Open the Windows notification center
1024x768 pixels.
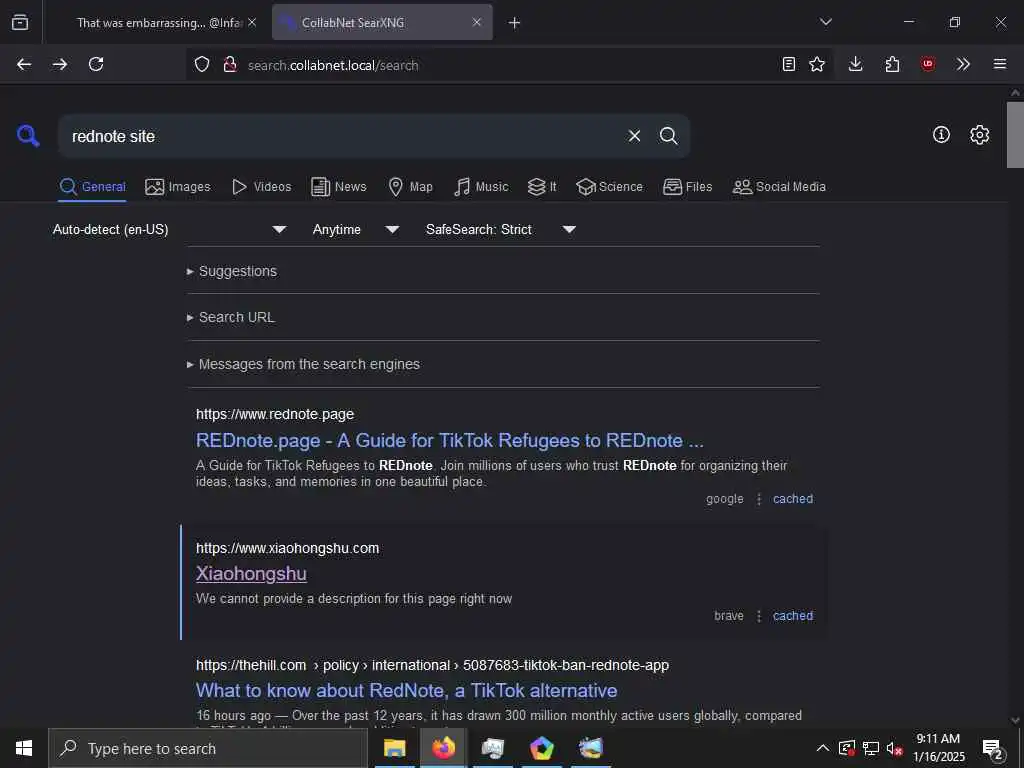click(993, 750)
